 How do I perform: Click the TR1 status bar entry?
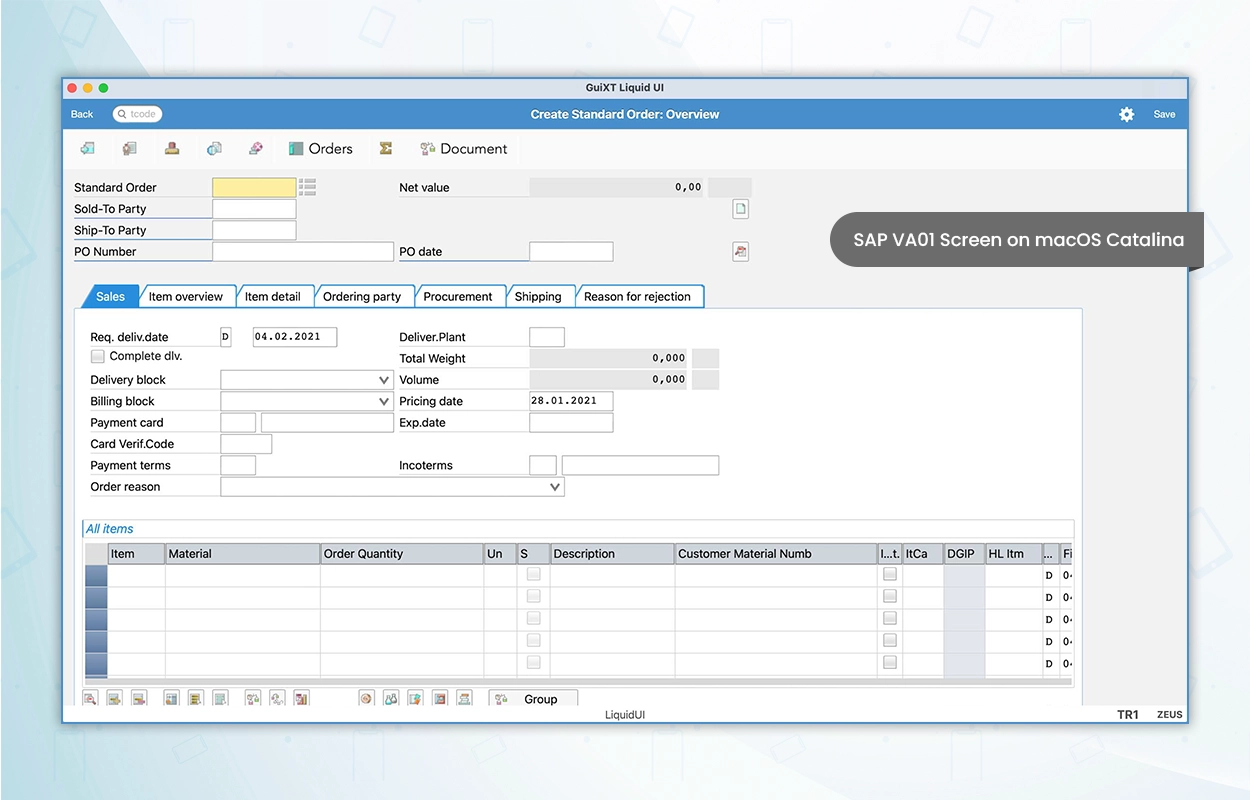tap(1128, 715)
